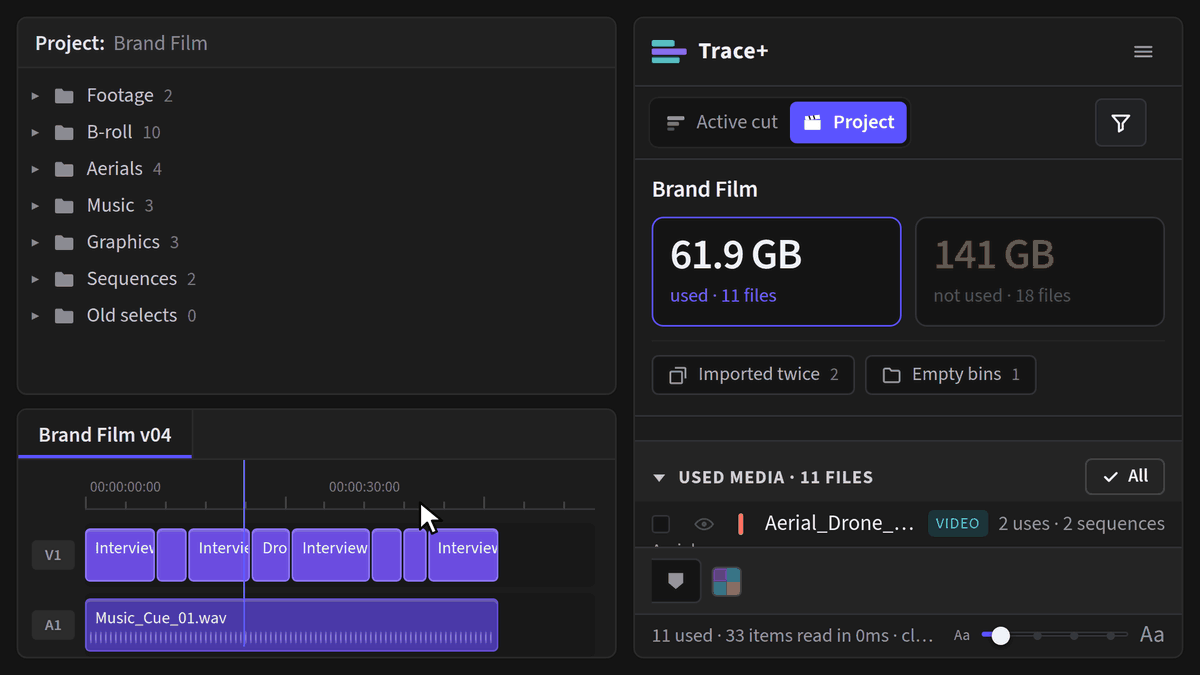The height and width of the screenshot is (675, 1200).
Task: Expand the Footage bin
Action: (x=35, y=96)
